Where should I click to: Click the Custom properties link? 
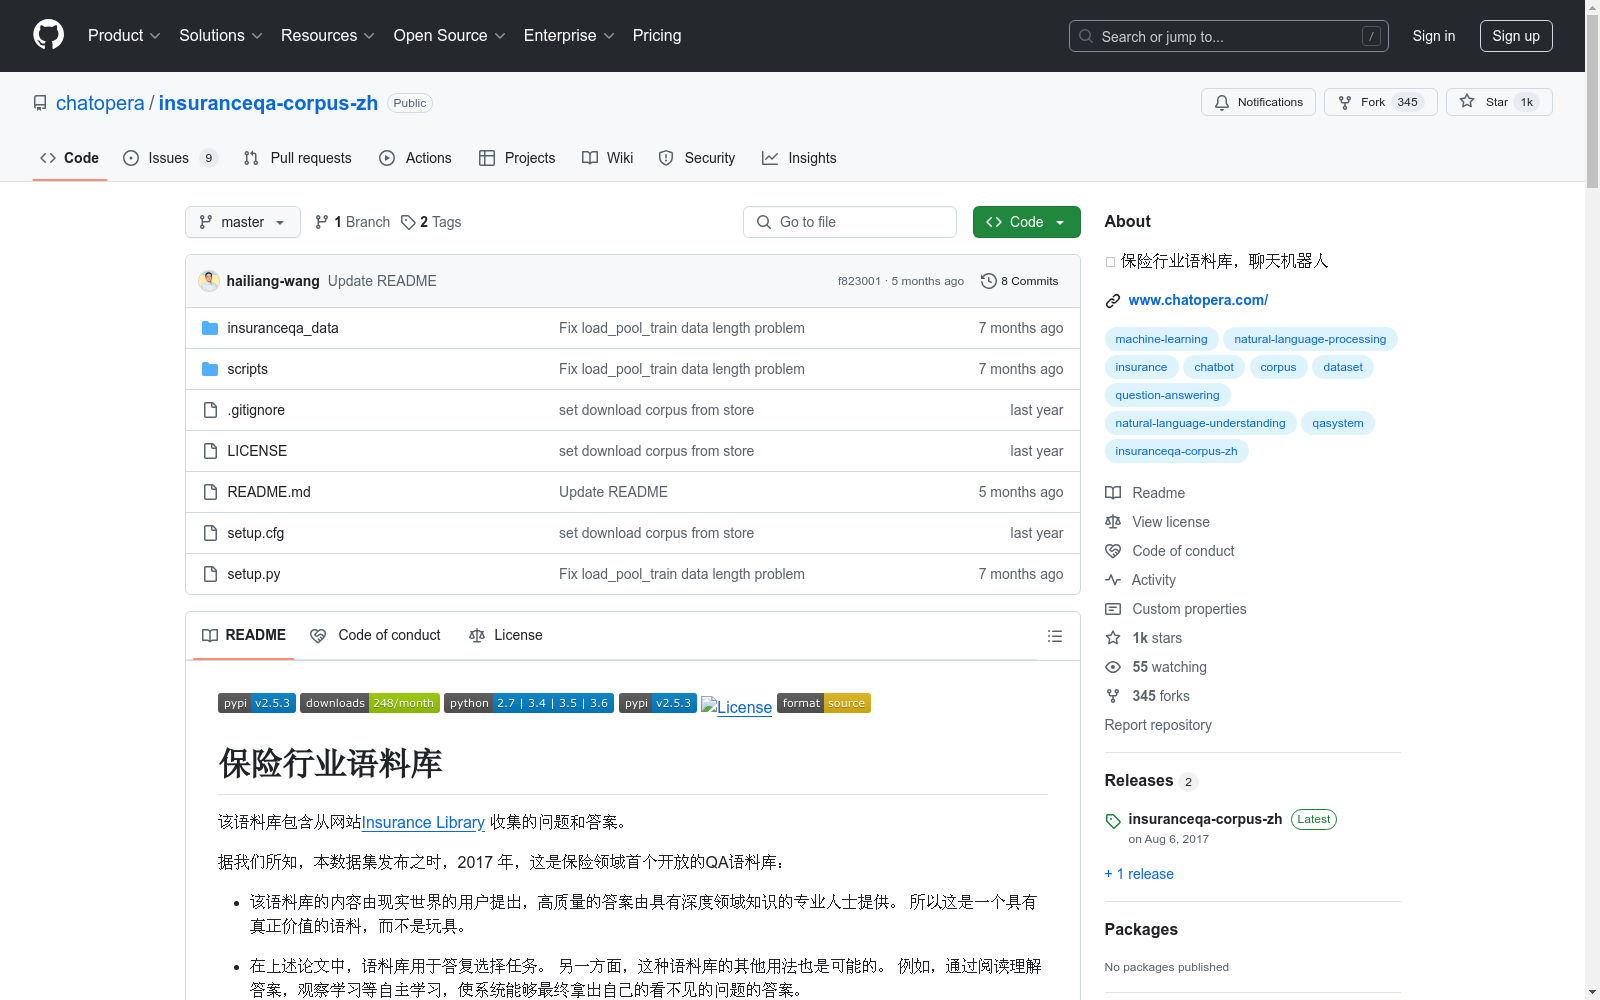[1175, 609]
